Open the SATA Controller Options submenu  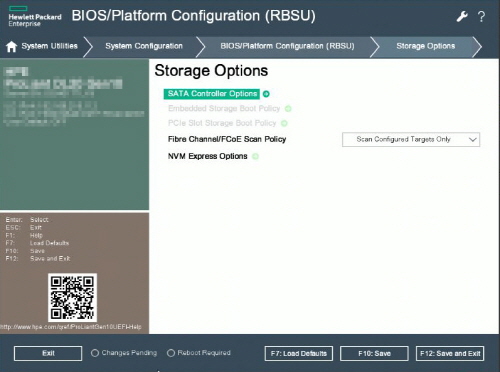212,94
